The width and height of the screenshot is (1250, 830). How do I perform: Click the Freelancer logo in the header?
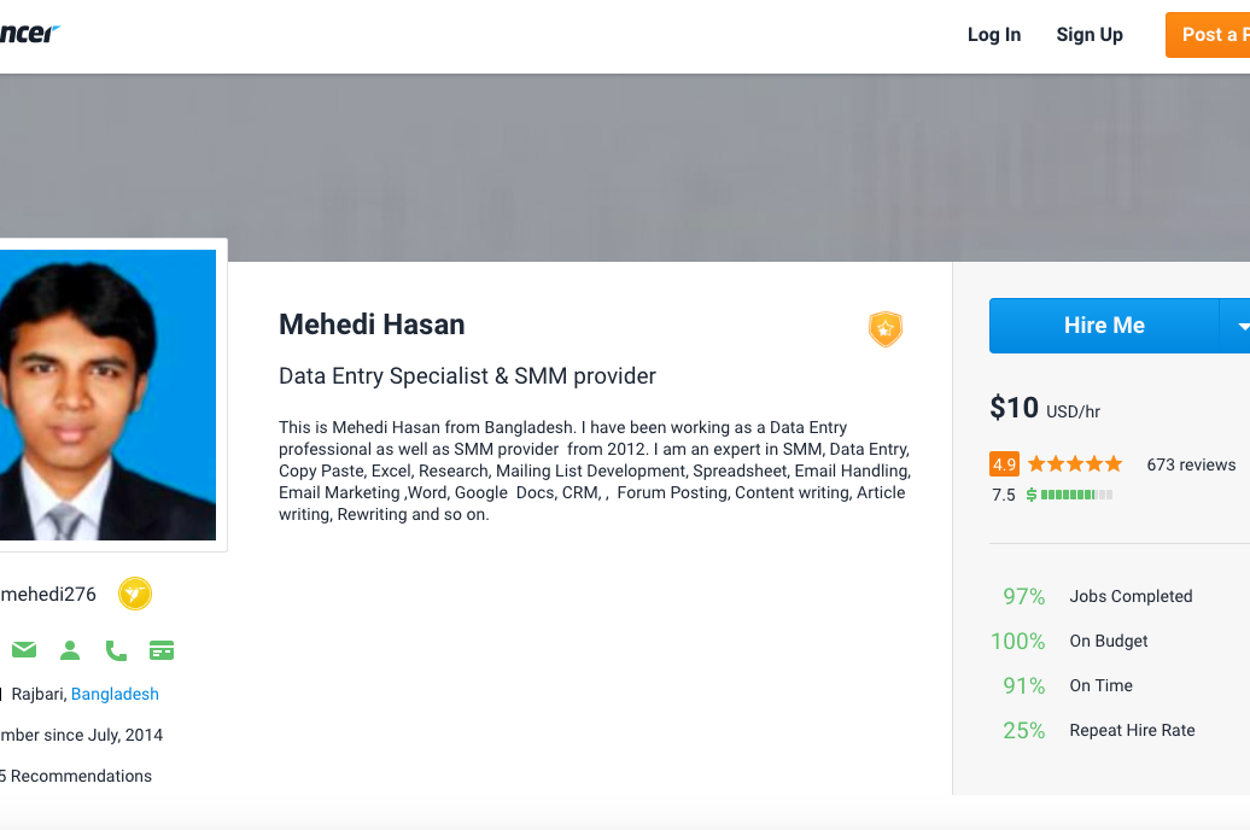[29, 34]
